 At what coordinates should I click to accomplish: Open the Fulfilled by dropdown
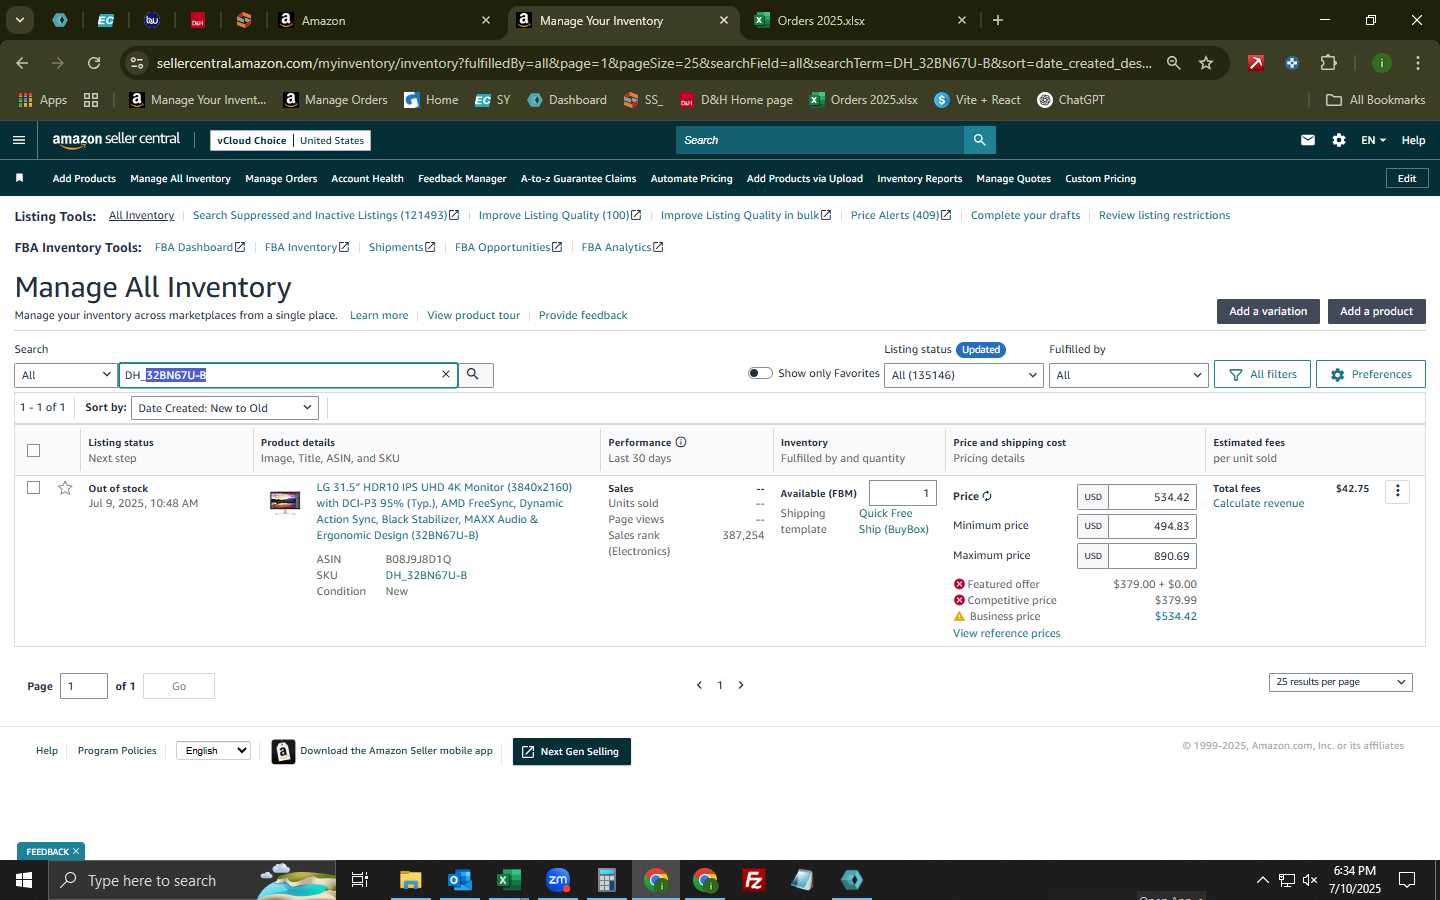pyautogui.click(x=1128, y=375)
